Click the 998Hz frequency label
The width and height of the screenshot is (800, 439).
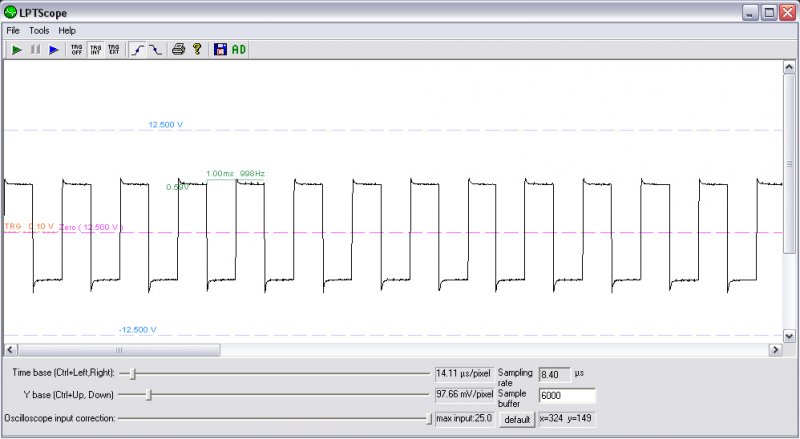(x=252, y=174)
